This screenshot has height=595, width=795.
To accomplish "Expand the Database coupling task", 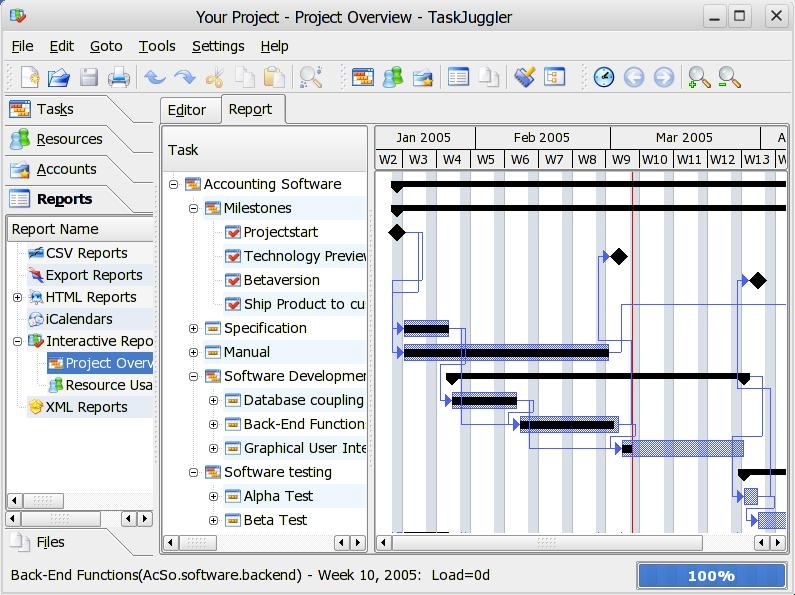I will click(x=213, y=400).
